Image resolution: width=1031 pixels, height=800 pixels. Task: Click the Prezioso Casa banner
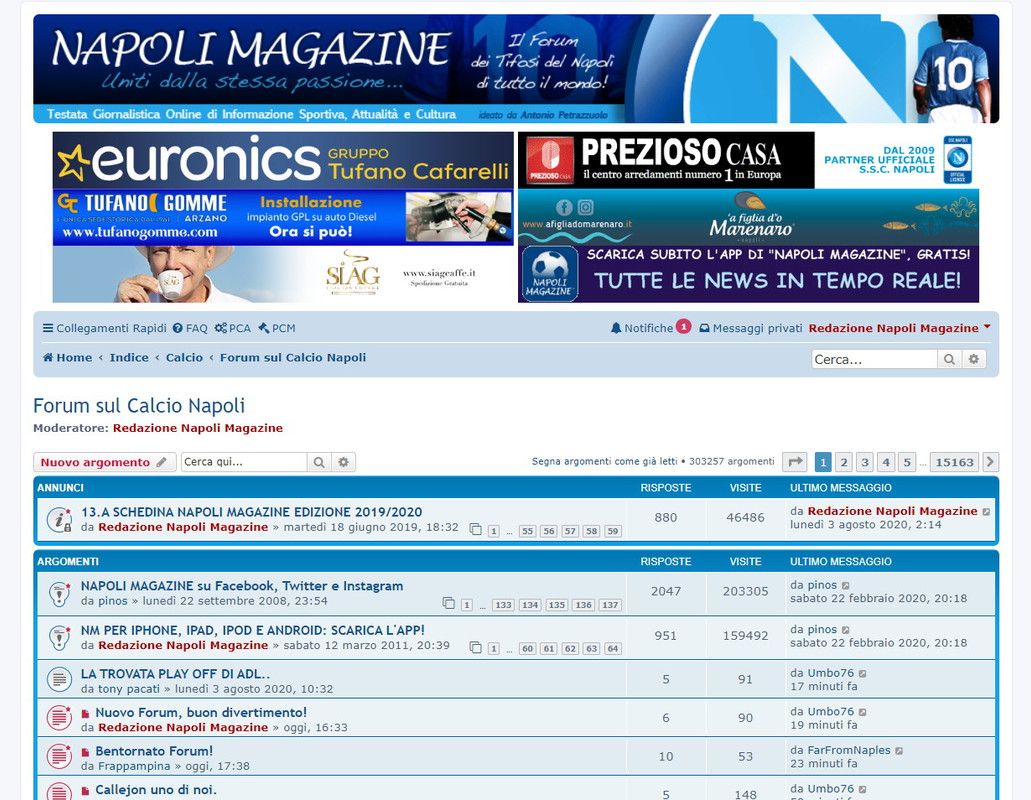pyautogui.click(x=748, y=160)
